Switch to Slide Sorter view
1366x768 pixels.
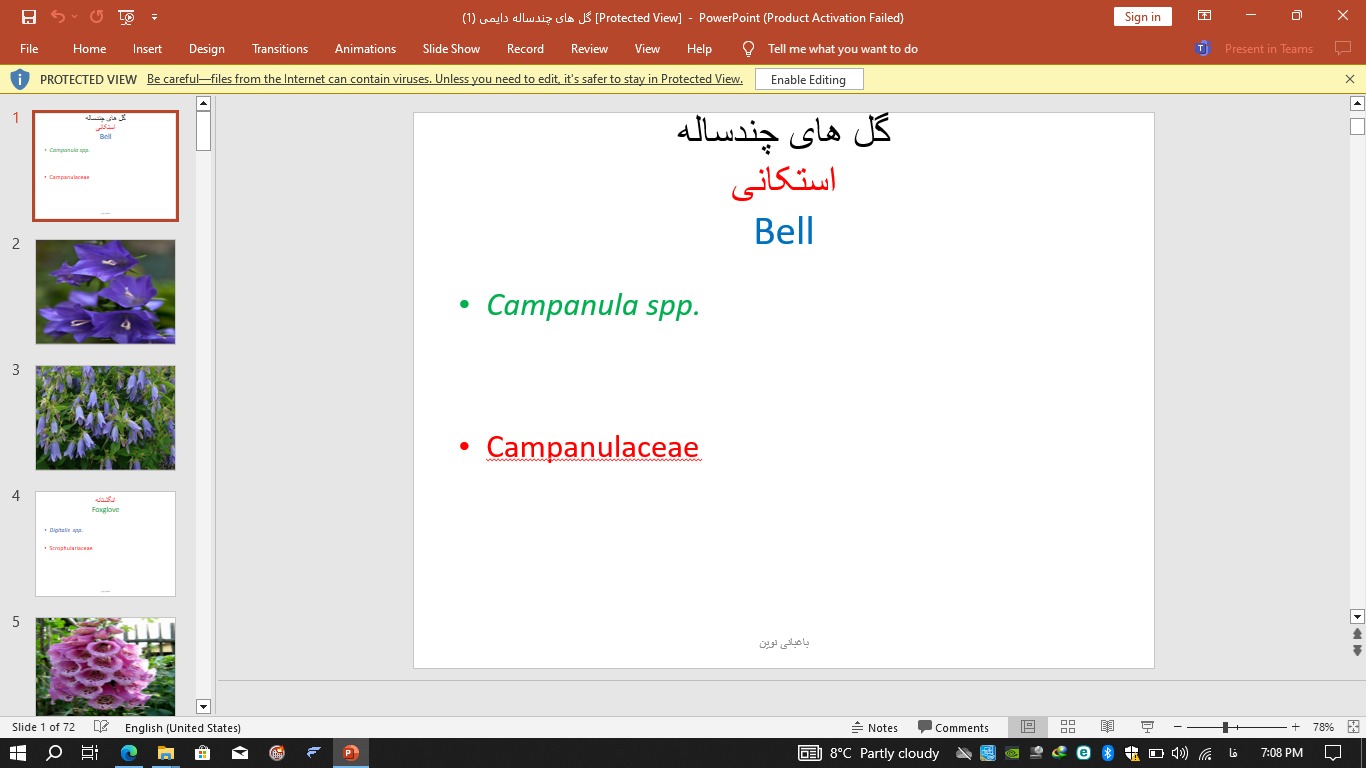[x=1067, y=727]
